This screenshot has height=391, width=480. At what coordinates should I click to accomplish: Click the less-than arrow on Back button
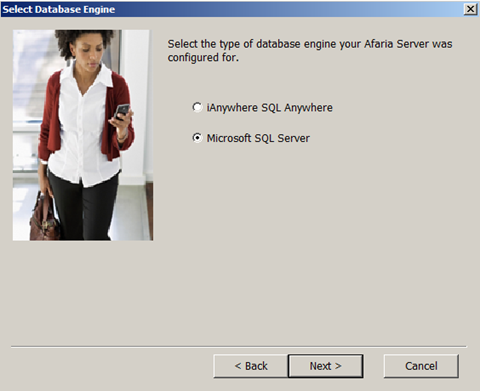pyautogui.click(x=238, y=366)
